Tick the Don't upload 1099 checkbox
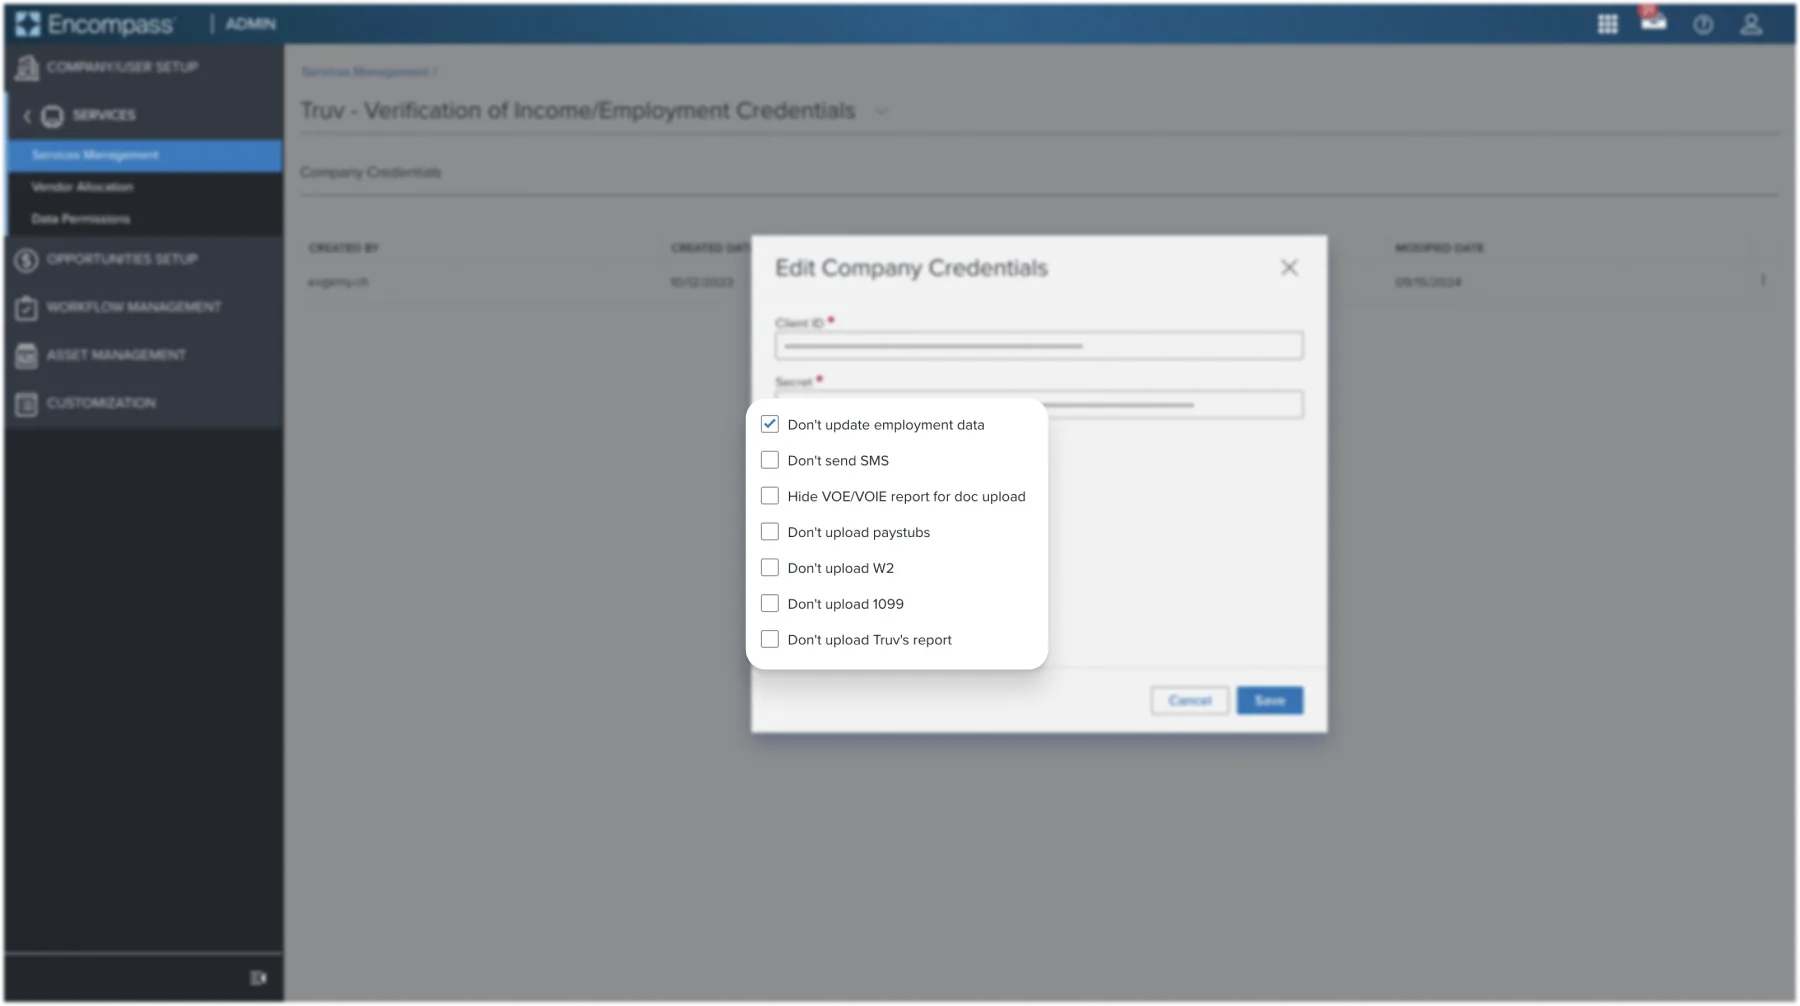 tap(769, 604)
